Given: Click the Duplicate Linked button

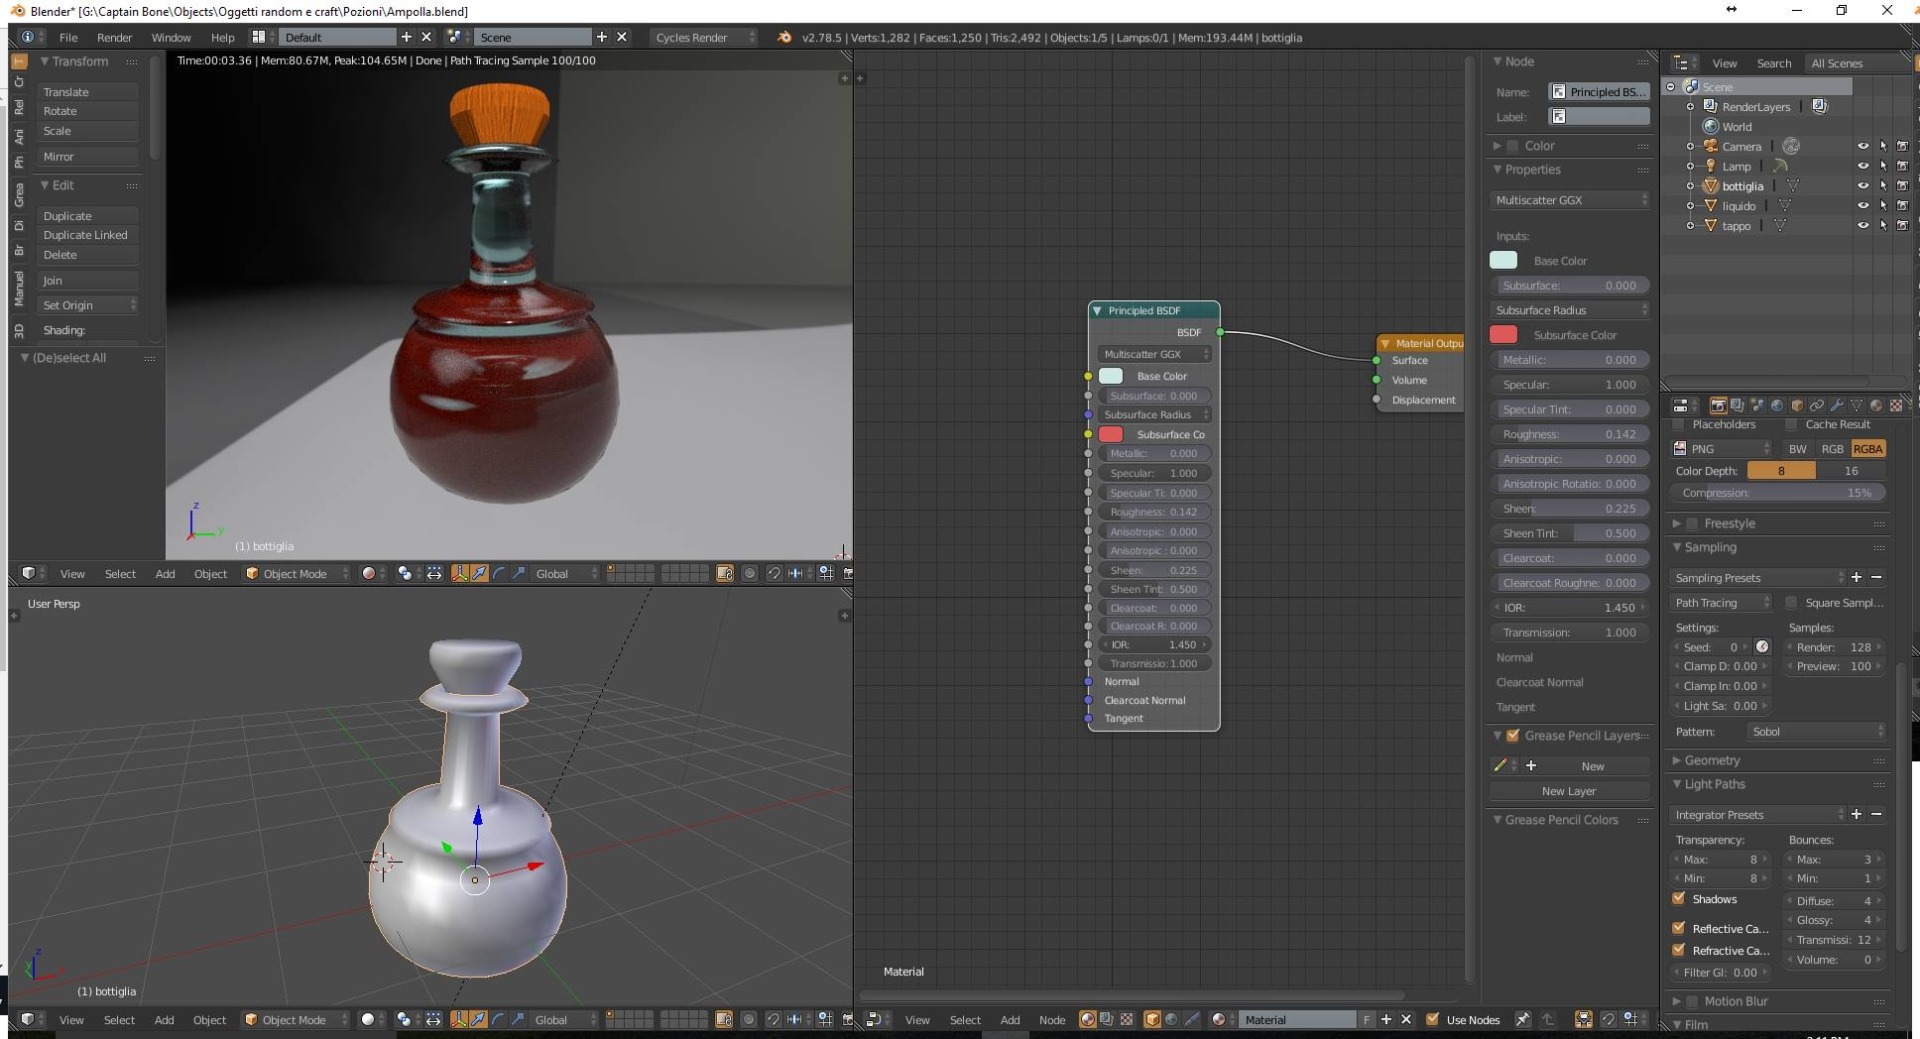Looking at the screenshot, I should [x=88, y=235].
